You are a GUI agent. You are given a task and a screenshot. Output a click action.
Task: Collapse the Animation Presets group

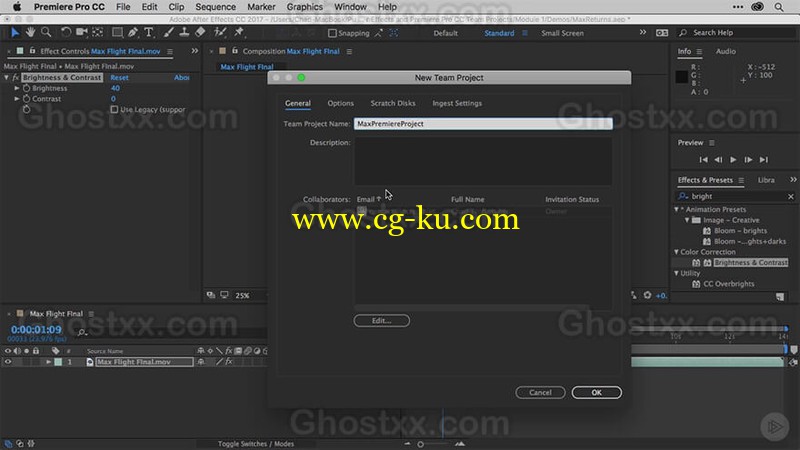(677, 210)
